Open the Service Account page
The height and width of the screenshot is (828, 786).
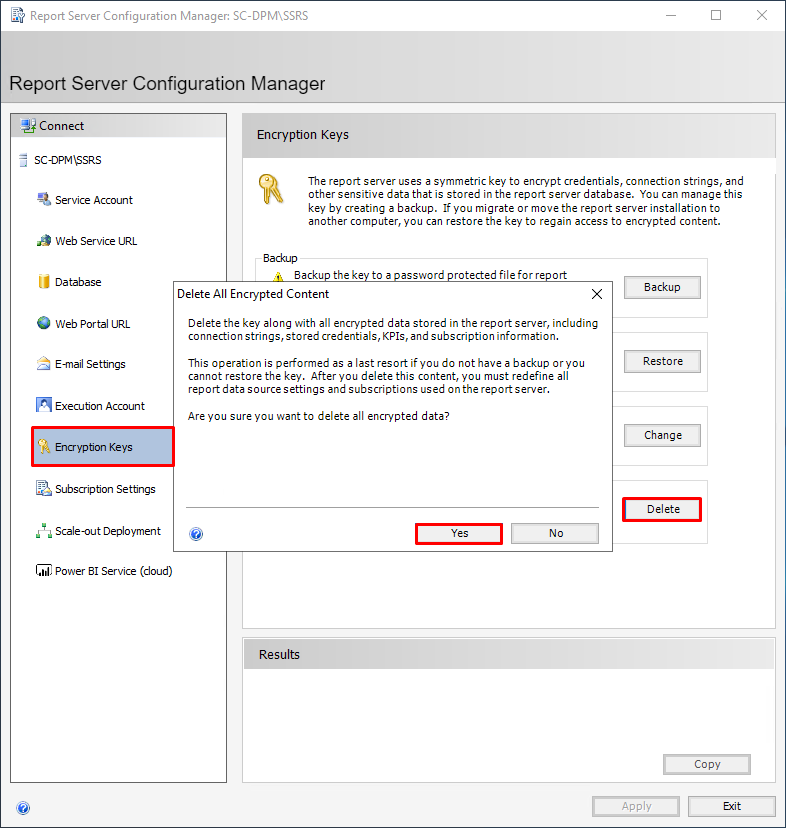[x=93, y=200]
